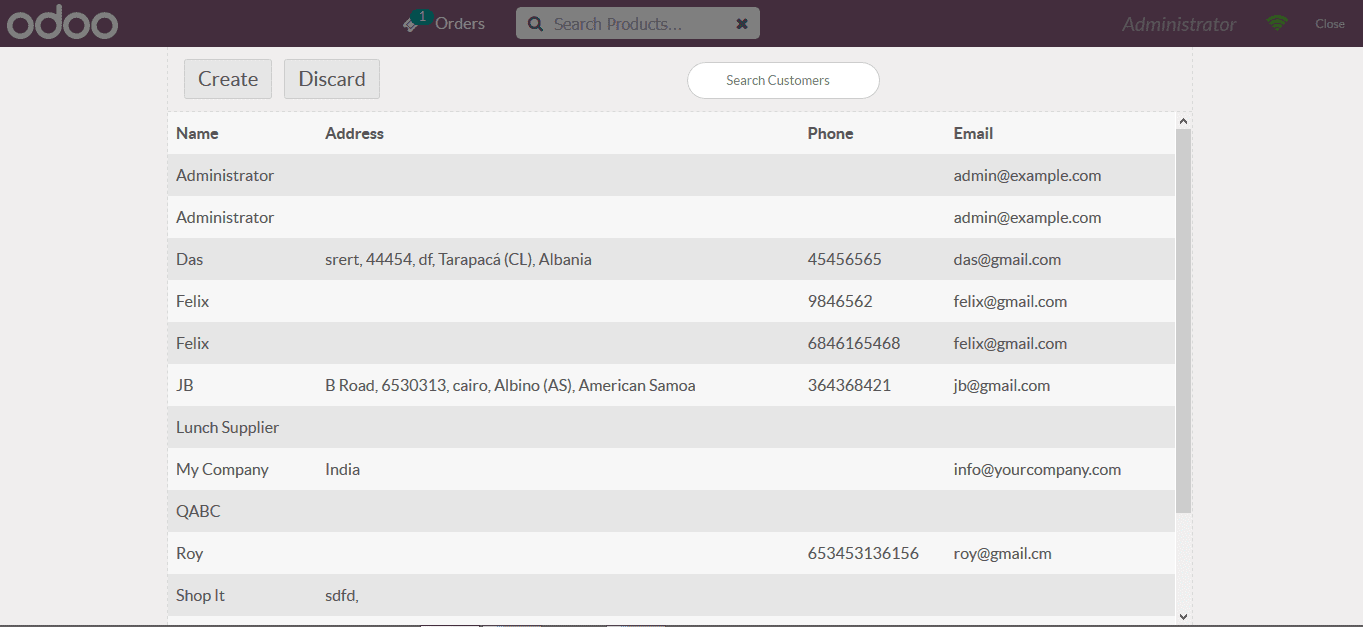Click the scrollbar up arrow

(x=1183, y=118)
